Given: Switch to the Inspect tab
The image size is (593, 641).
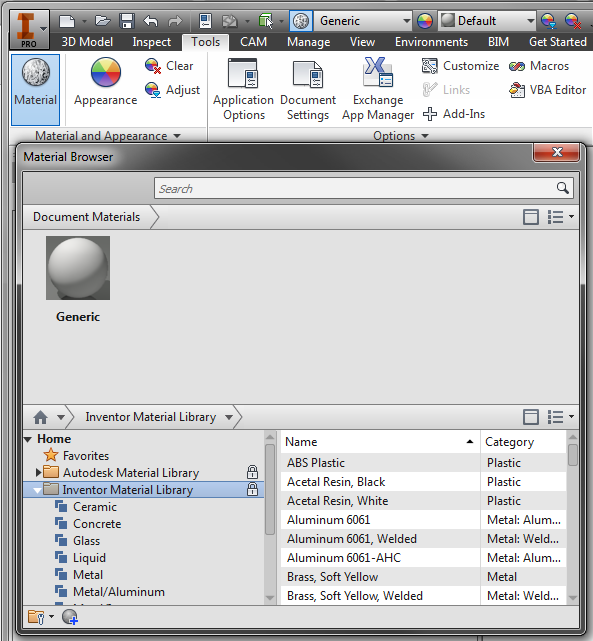Looking at the screenshot, I should [x=152, y=42].
